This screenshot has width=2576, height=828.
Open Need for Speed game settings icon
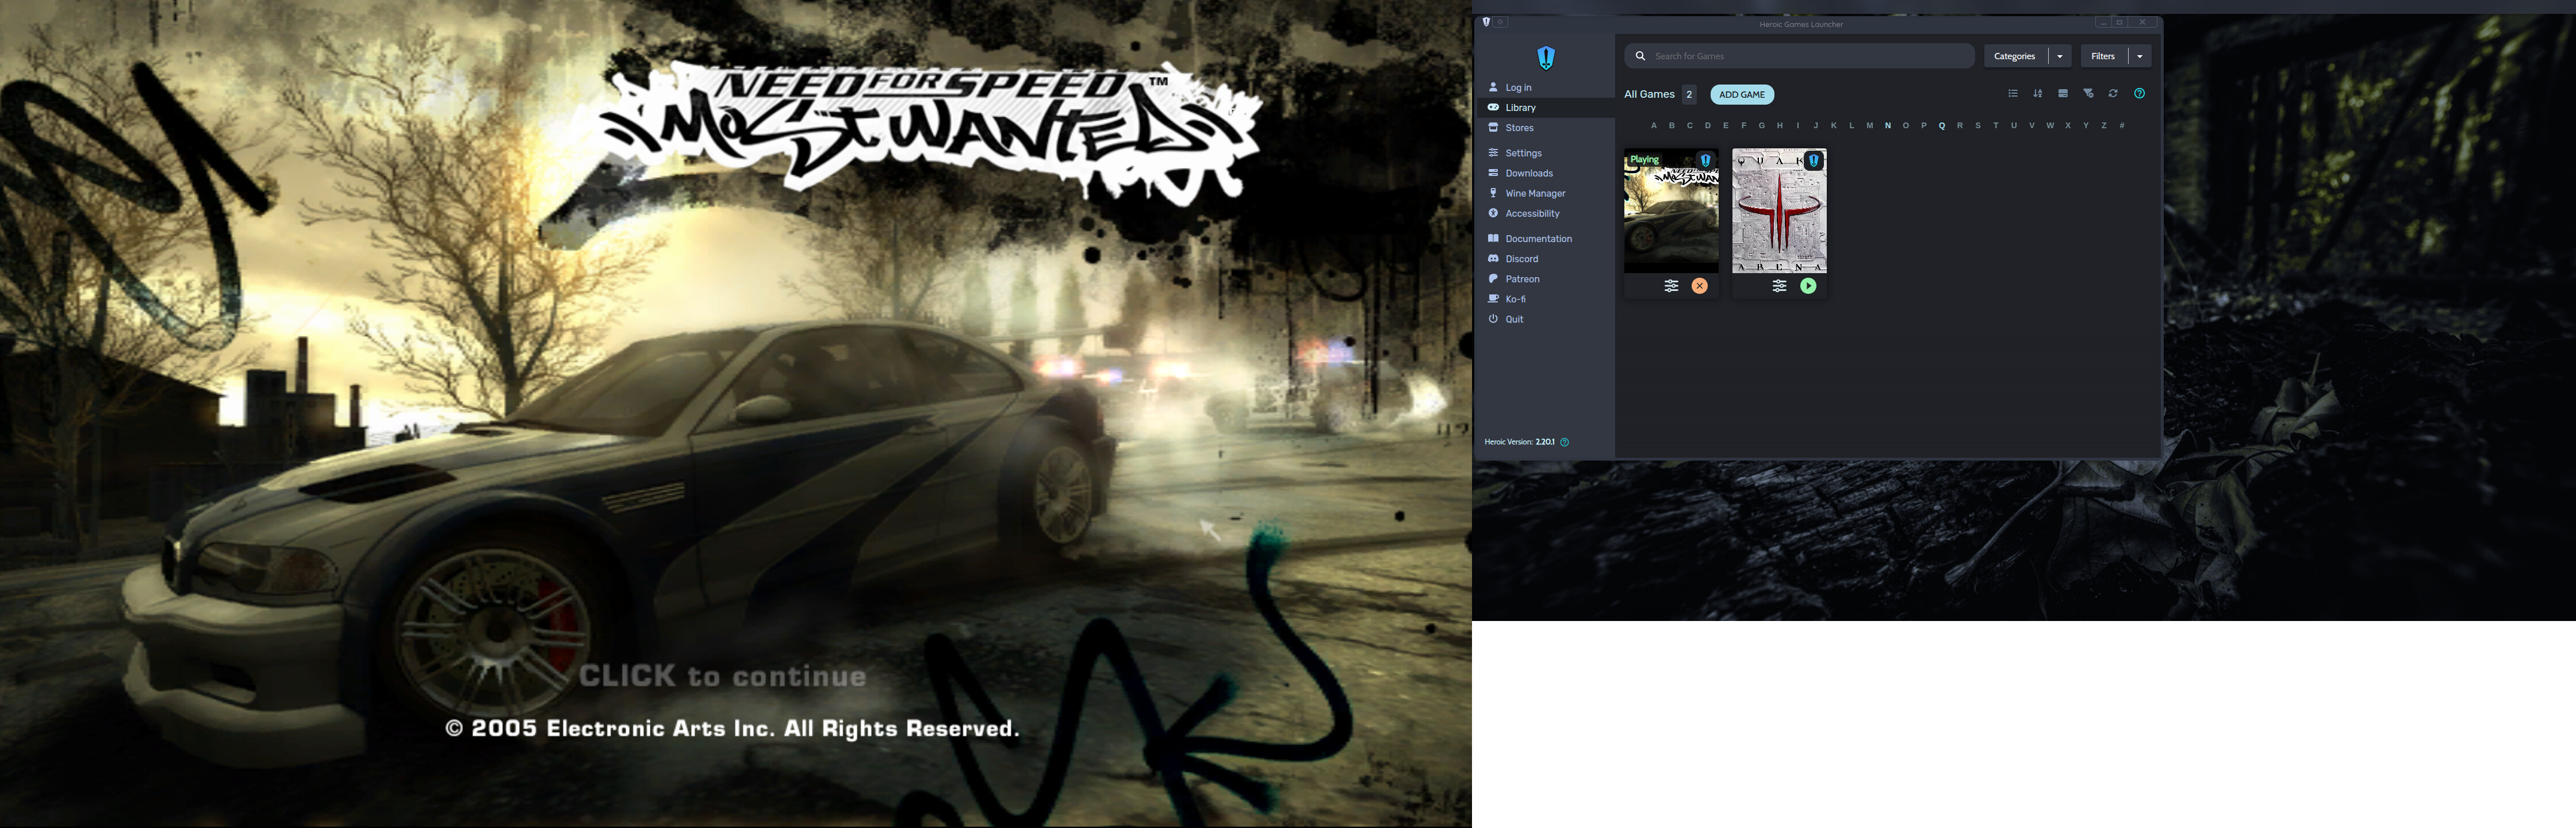(x=1671, y=286)
